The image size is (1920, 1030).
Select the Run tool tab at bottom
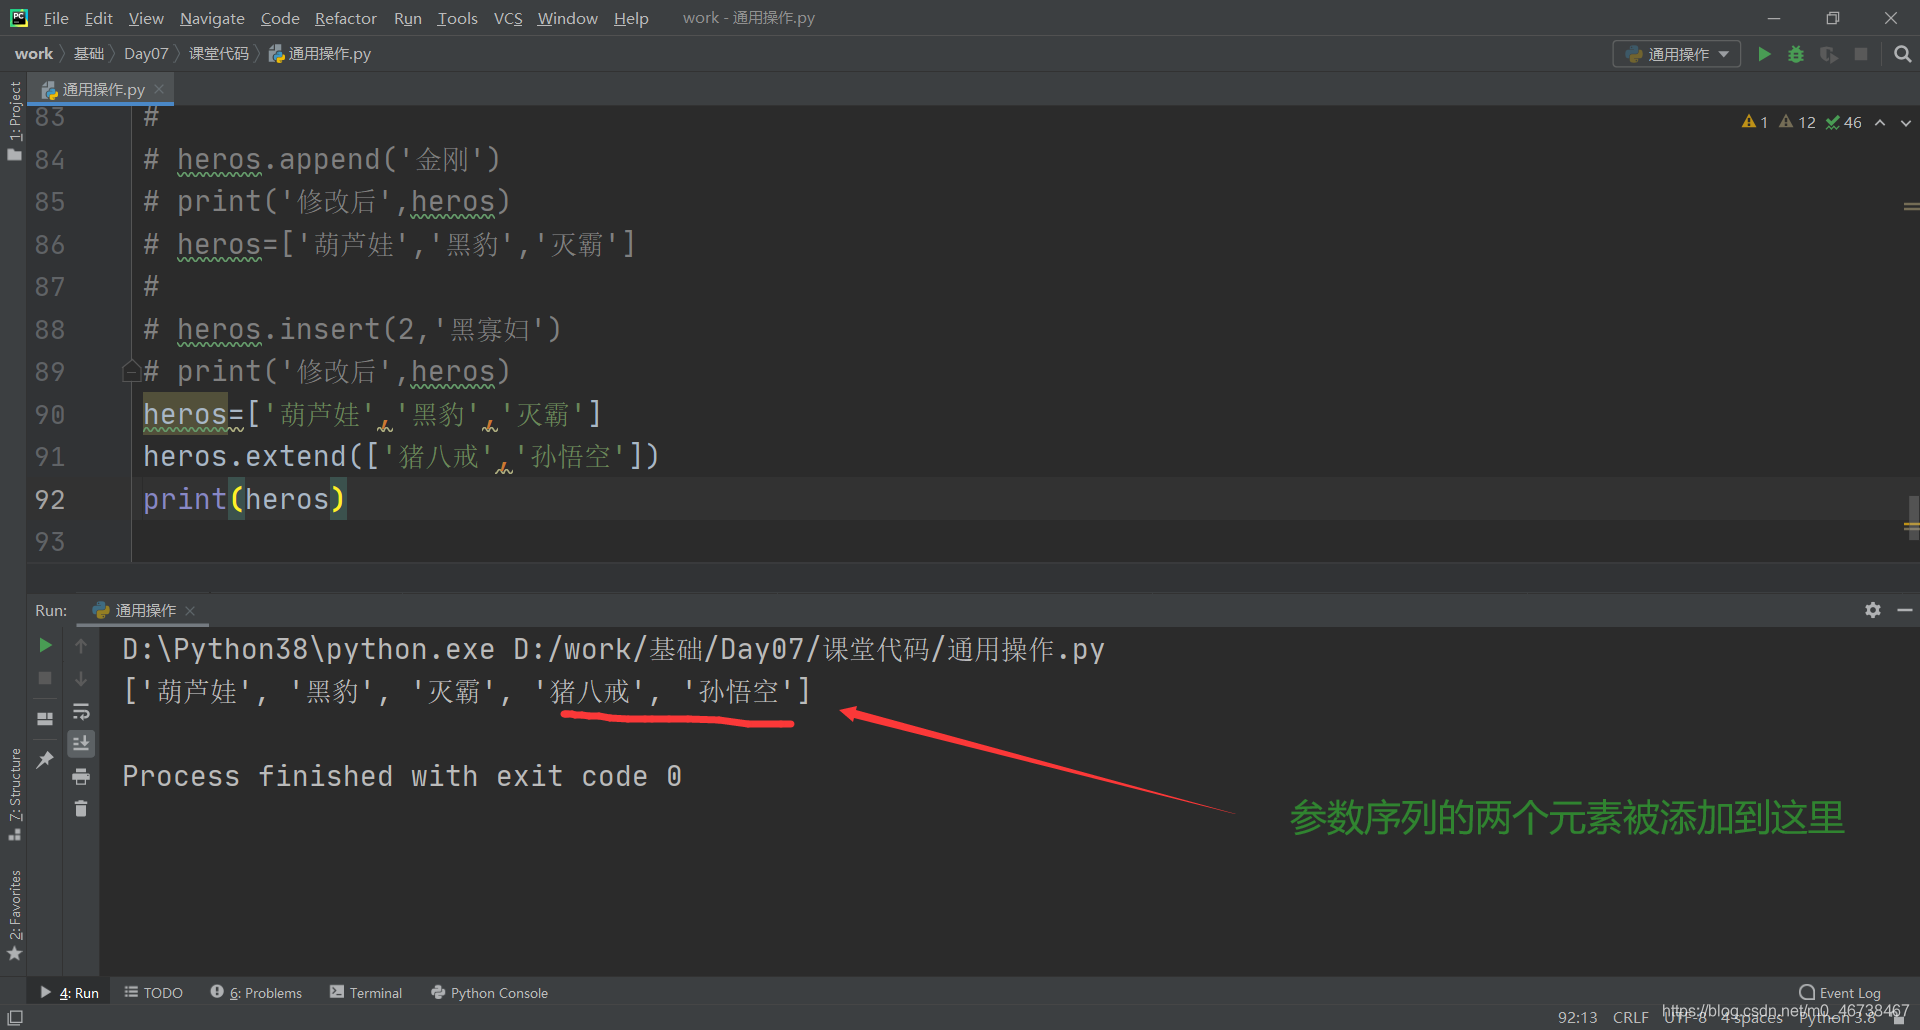pos(70,992)
